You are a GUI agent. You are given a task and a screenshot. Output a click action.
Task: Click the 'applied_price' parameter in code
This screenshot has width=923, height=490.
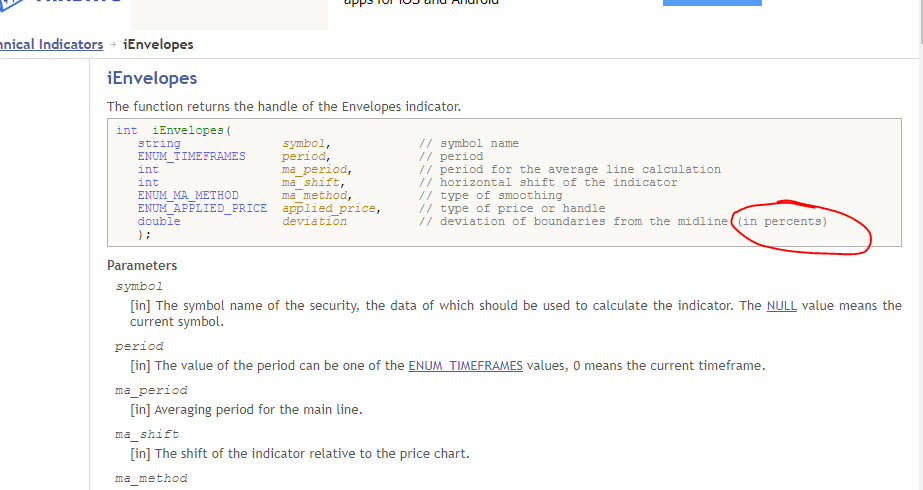pos(328,208)
